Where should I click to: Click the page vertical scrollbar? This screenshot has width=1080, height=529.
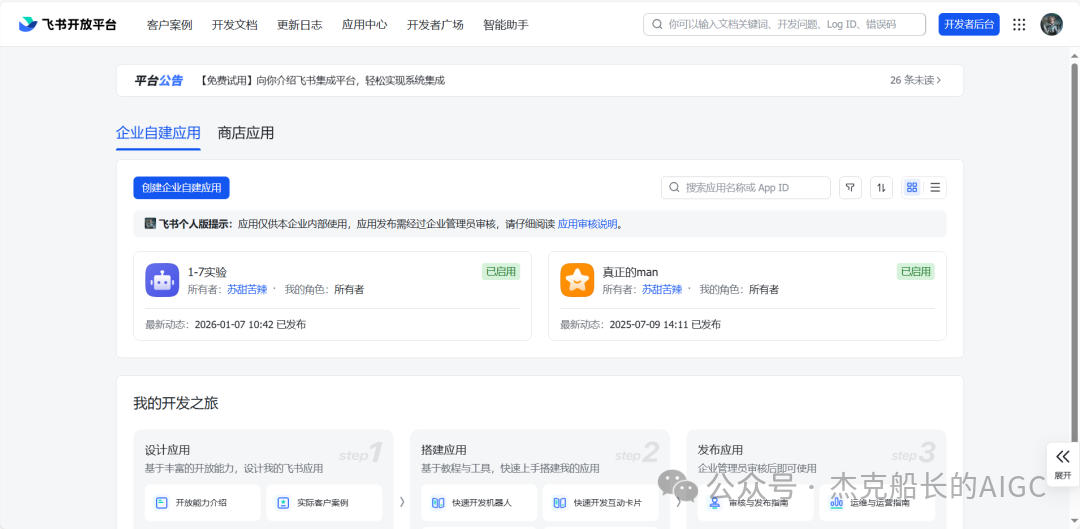point(1074,251)
